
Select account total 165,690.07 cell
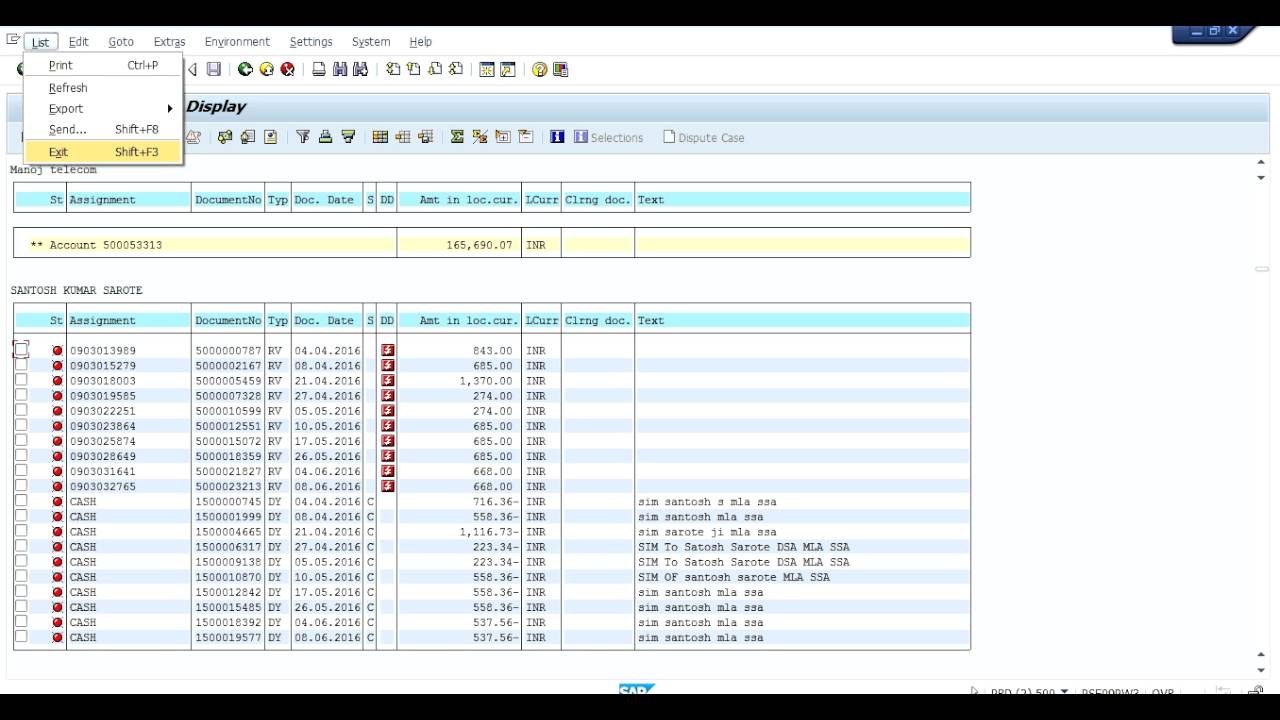459,245
